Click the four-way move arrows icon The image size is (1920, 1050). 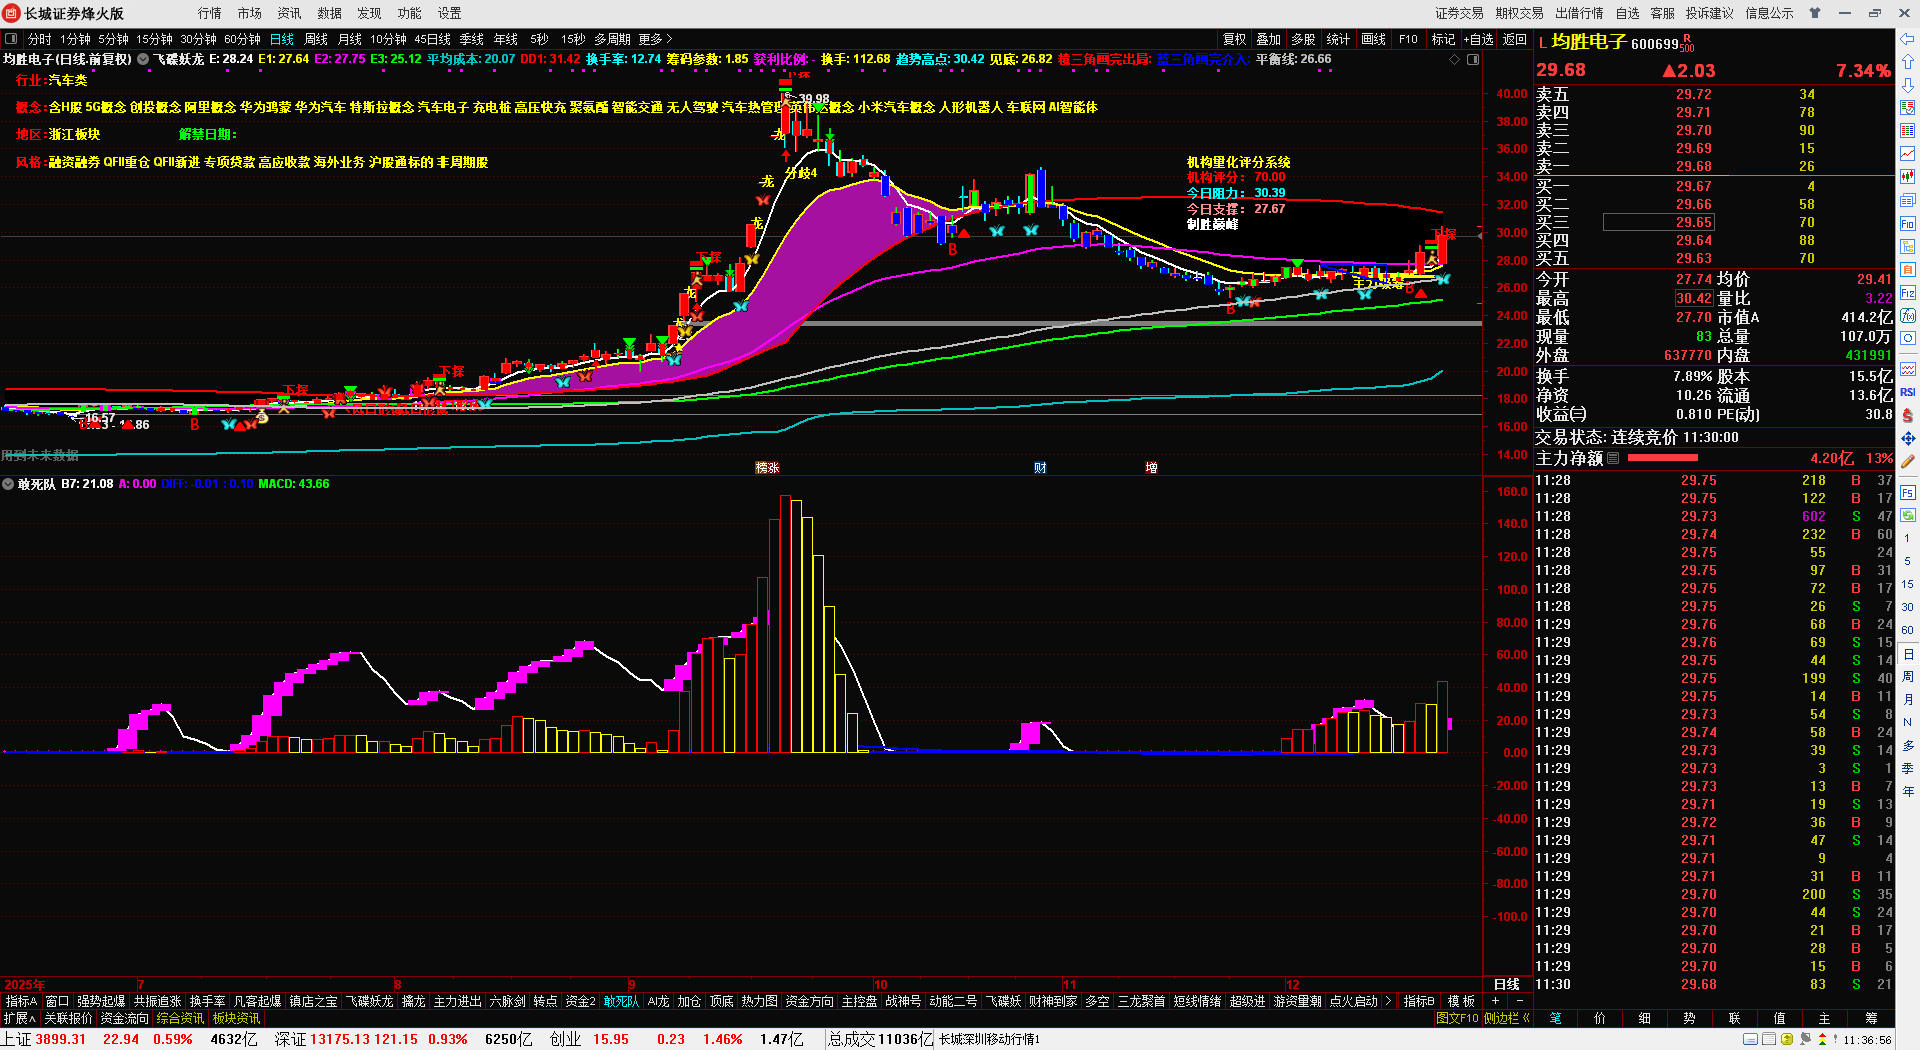[1908, 438]
